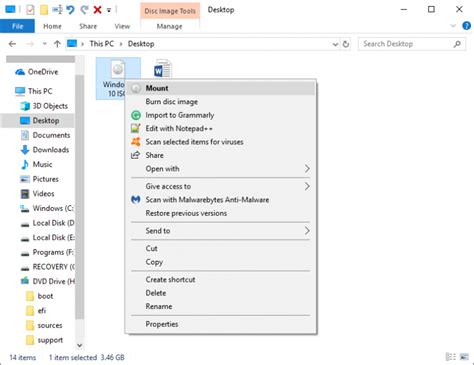Viewport: 474px width, 365px height.
Task: Click Desktop in the address bar
Action: click(x=141, y=44)
